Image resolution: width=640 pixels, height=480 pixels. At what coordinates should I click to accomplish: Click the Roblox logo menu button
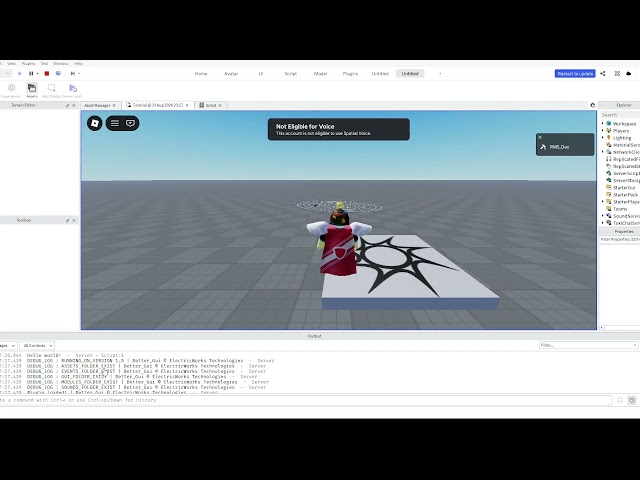[x=95, y=123]
